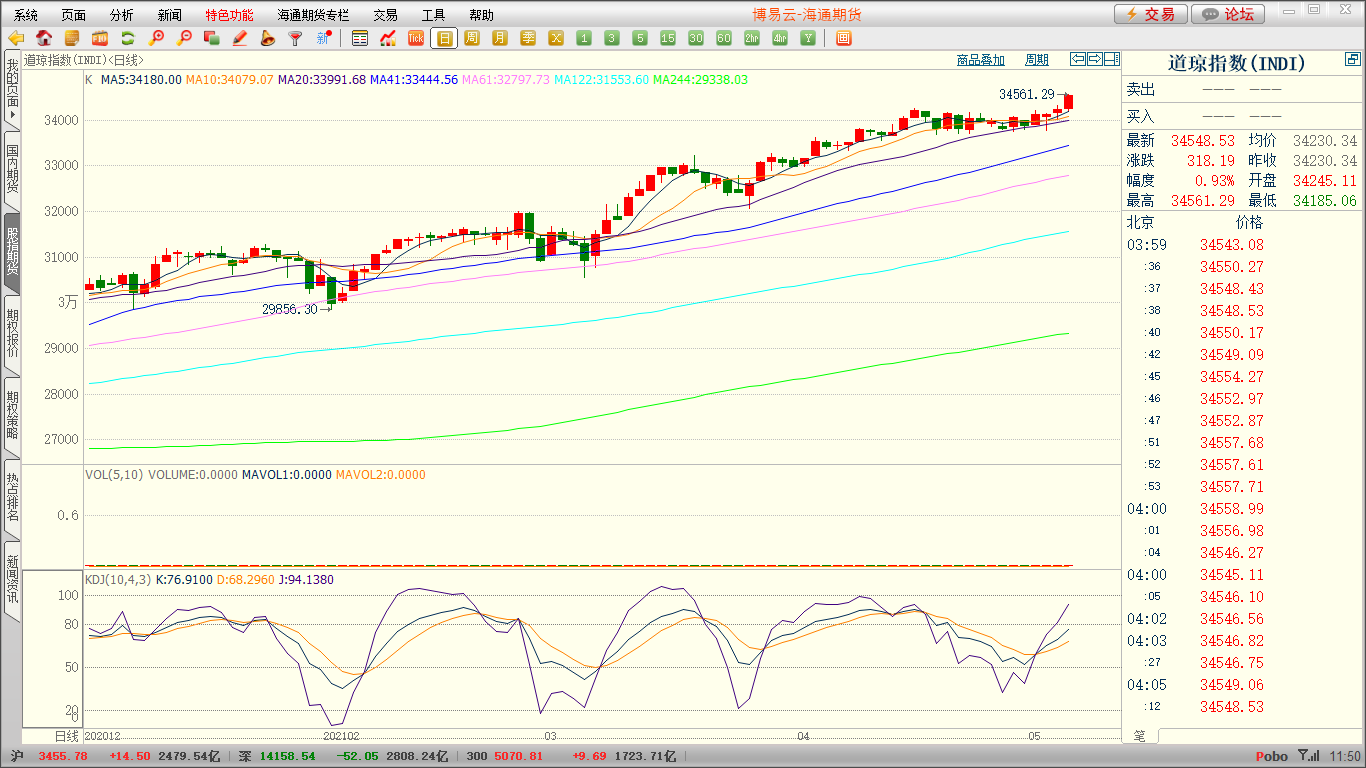The image size is (1366, 768).
Task: Click the gold X period icon
Action: [x=556, y=38]
